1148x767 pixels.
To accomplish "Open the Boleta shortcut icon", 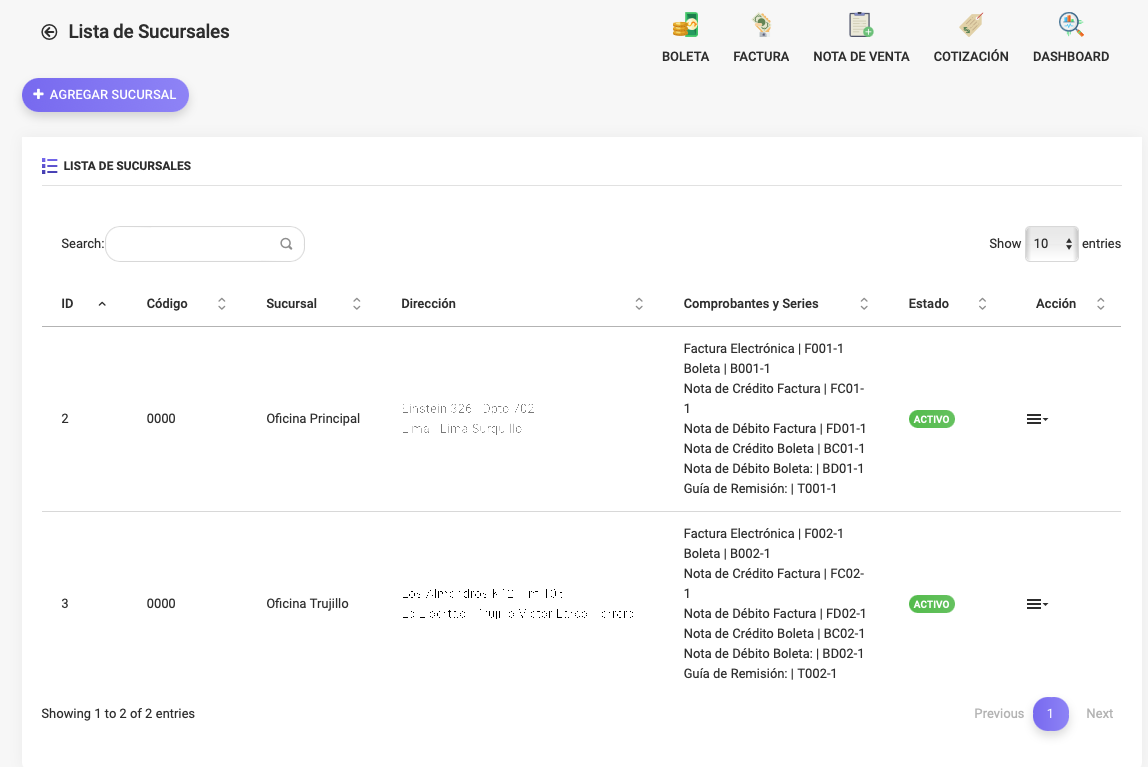I will (x=685, y=26).
